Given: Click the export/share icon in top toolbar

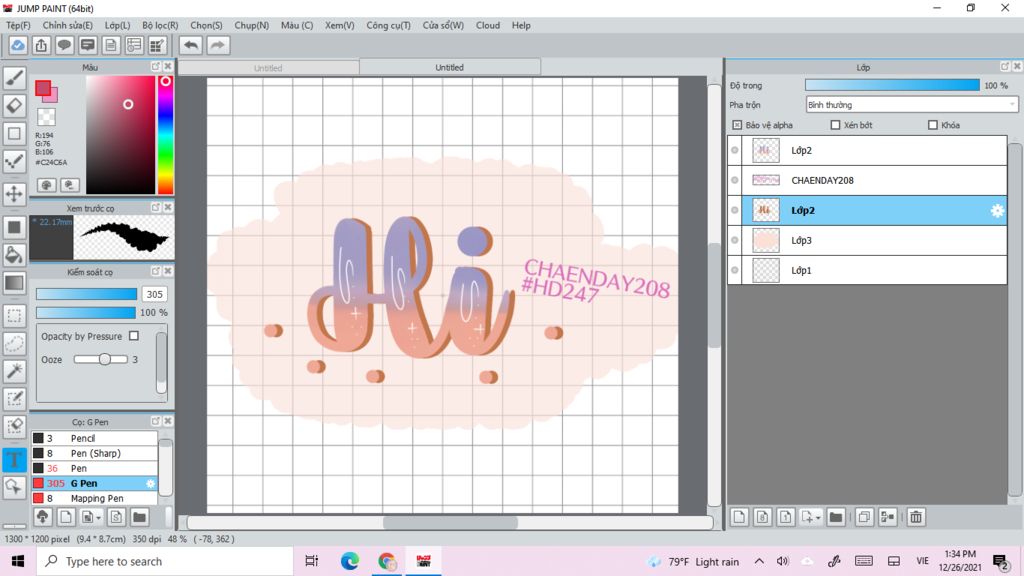Looking at the screenshot, I should tap(41, 45).
